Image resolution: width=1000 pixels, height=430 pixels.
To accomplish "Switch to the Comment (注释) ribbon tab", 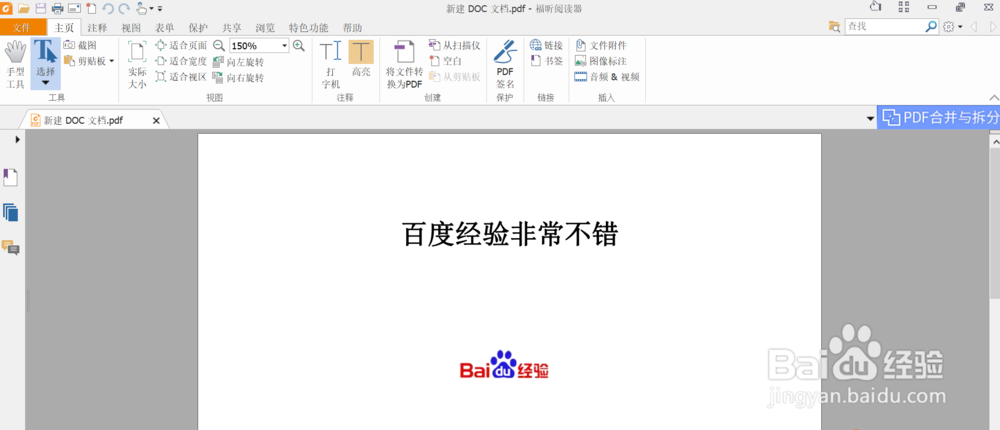I will coord(97,27).
